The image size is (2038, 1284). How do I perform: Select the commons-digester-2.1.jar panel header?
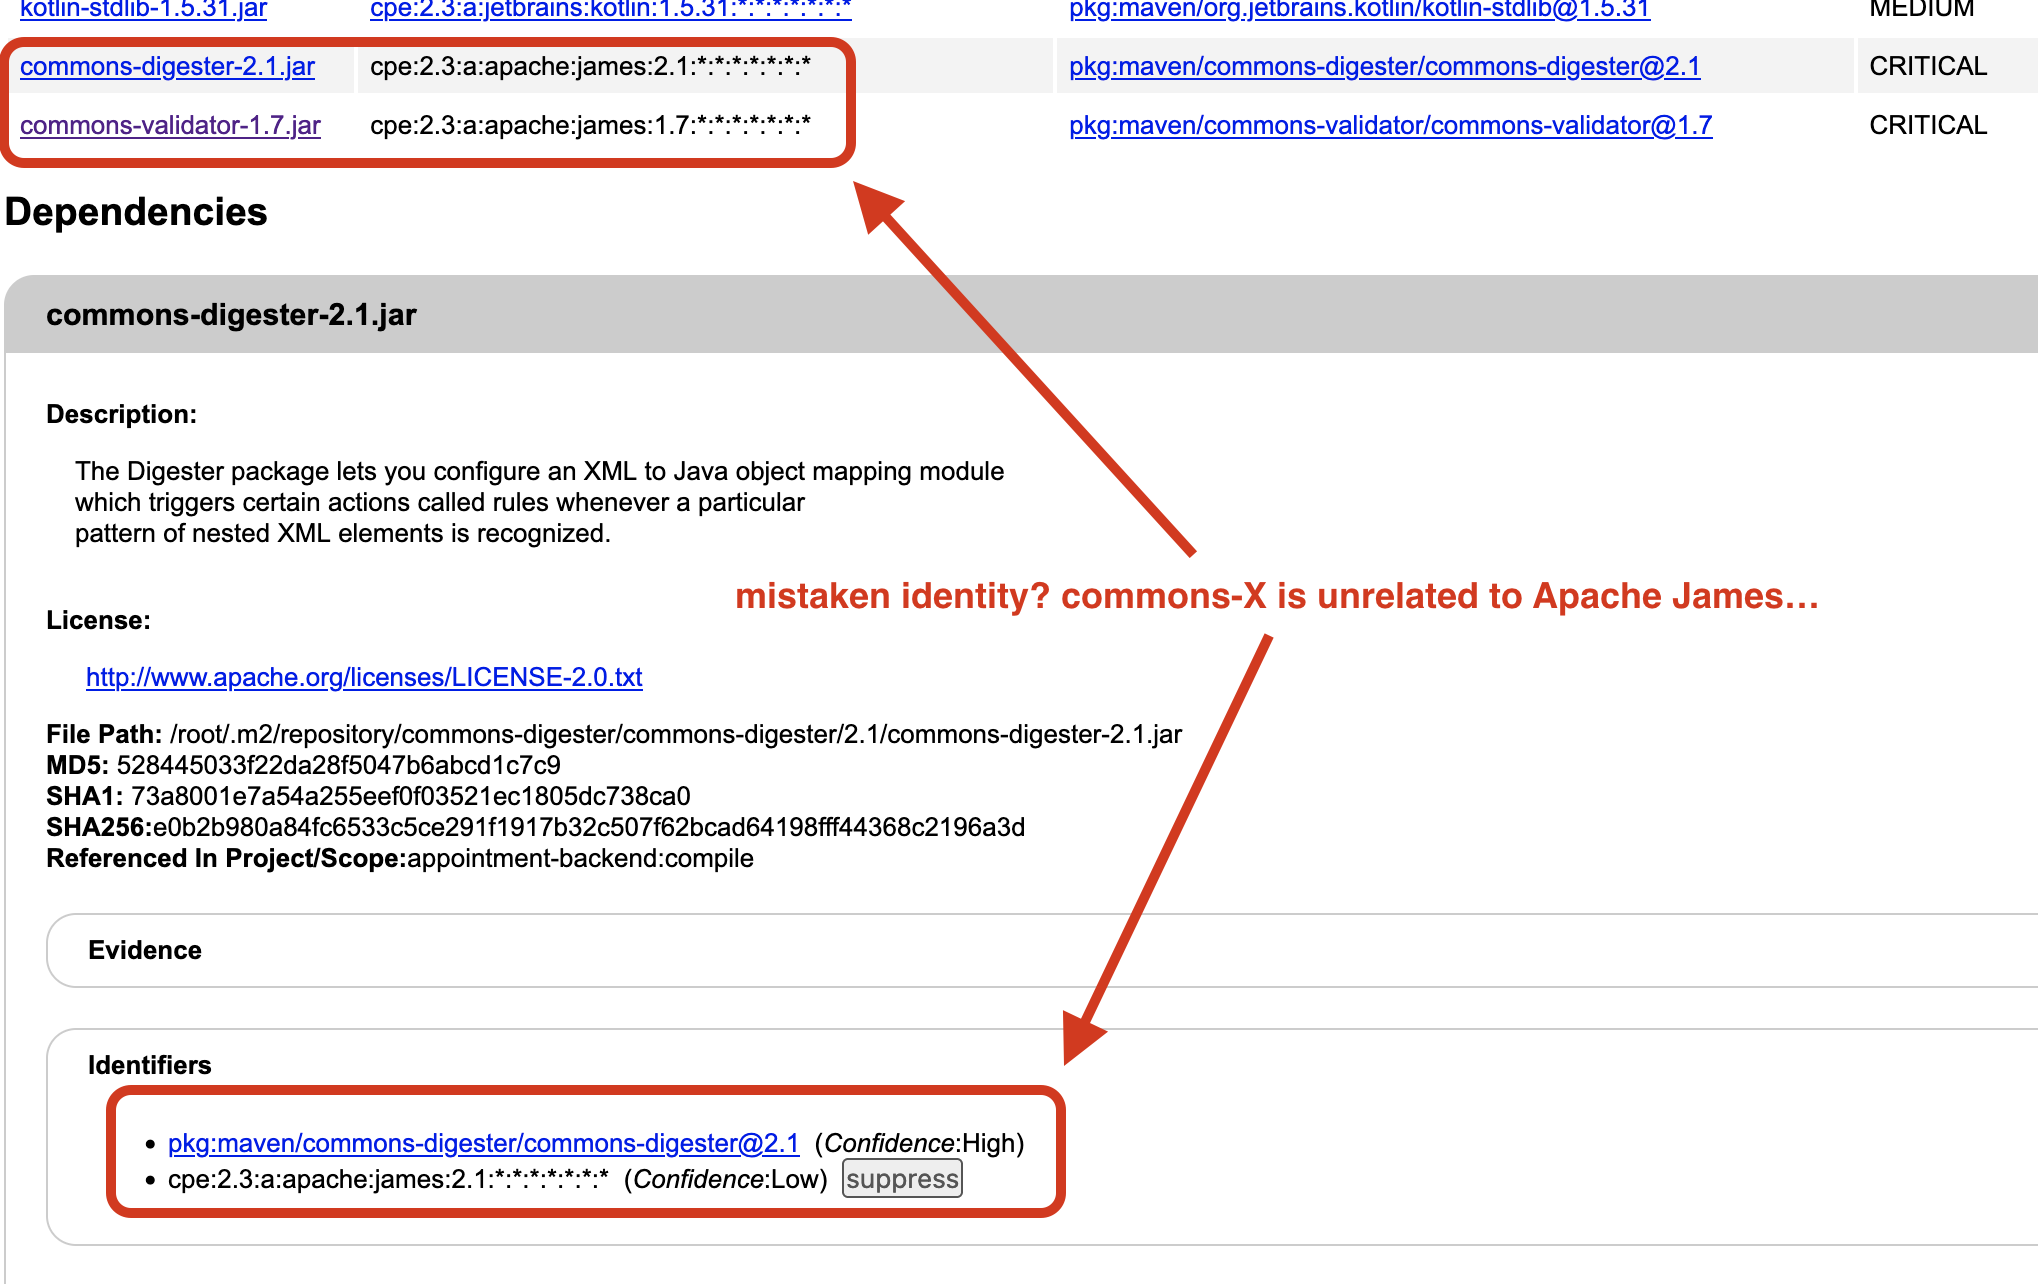tap(232, 314)
